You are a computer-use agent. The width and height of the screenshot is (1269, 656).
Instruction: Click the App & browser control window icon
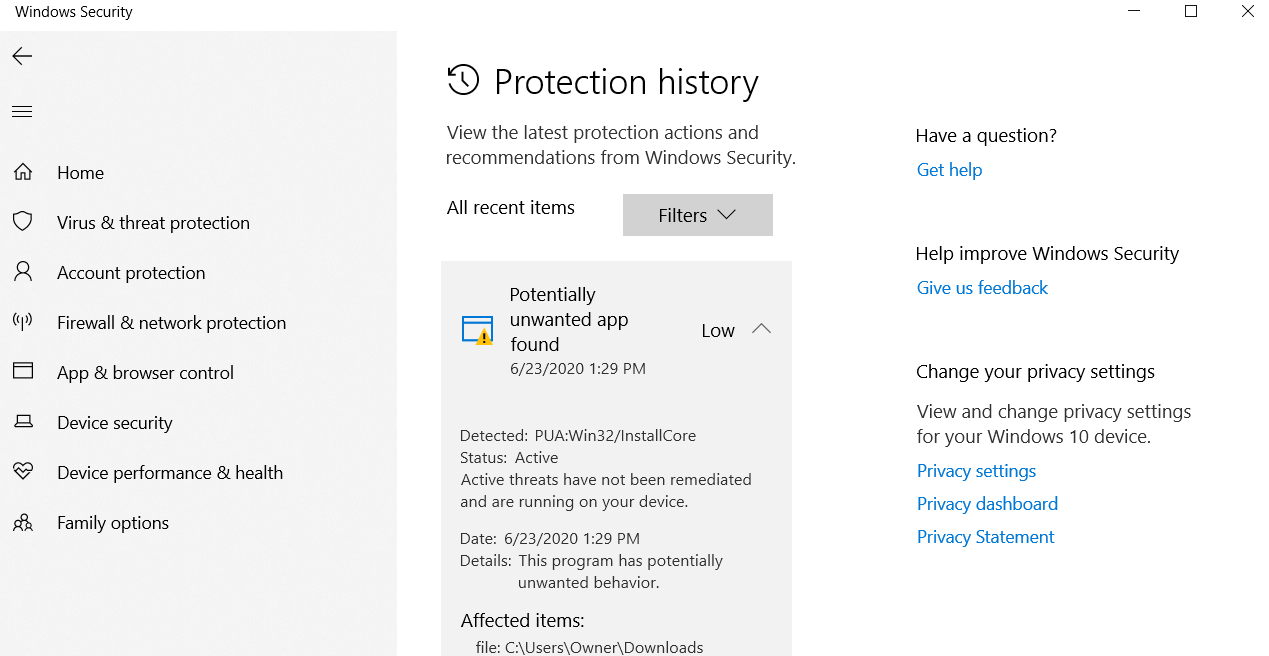pos(22,372)
